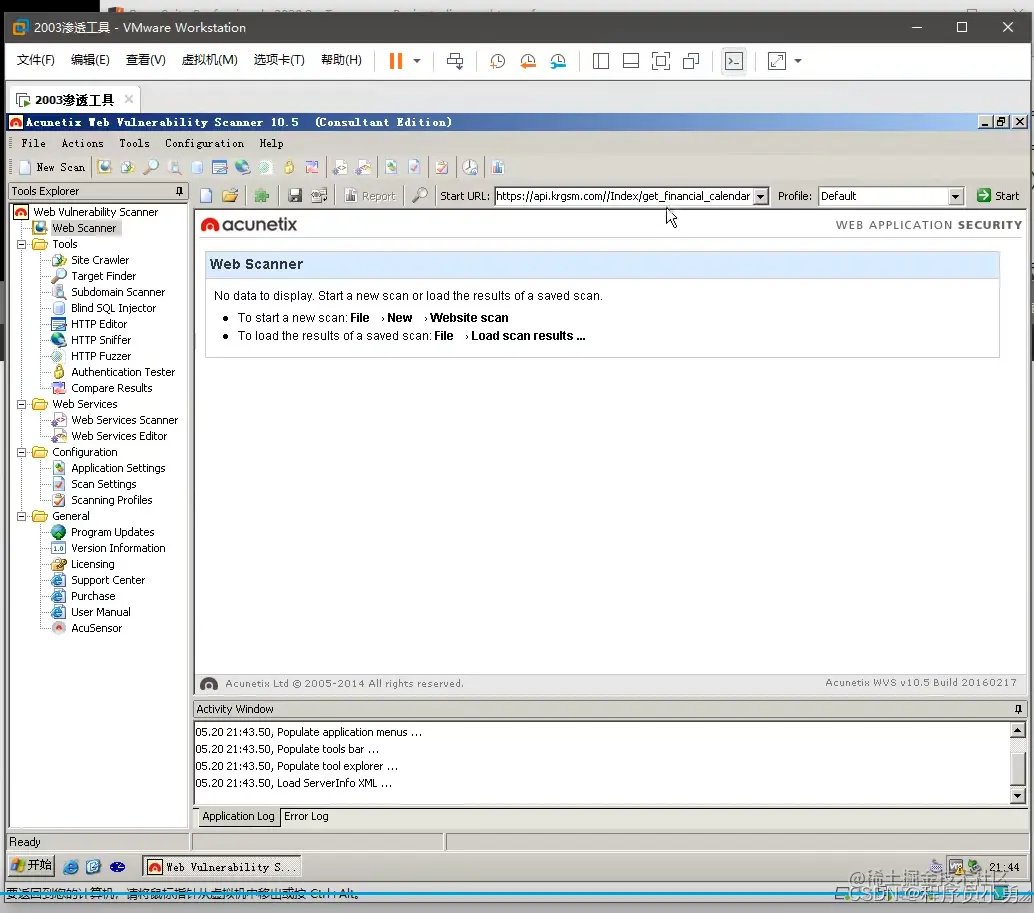Open HTTP Sniffer globe icon in top toolbar
Viewport: 1034px width, 913px height.
243,167
